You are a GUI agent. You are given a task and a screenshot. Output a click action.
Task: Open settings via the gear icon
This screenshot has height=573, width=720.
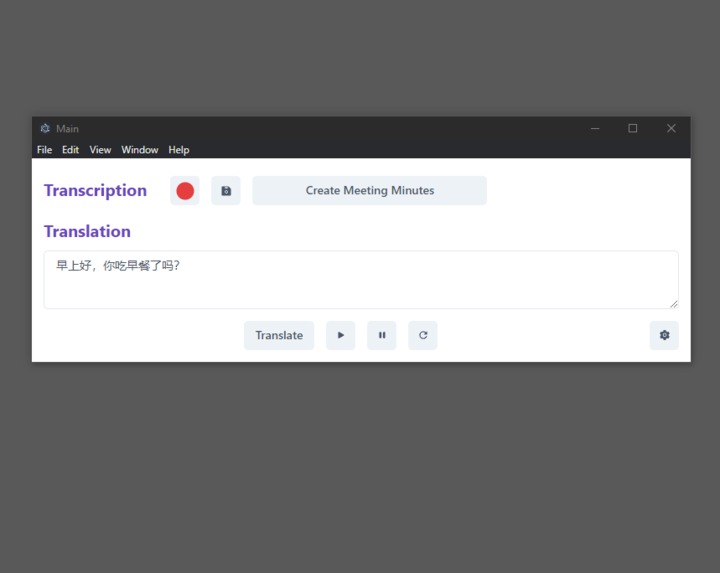pyautogui.click(x=664, y=335)
